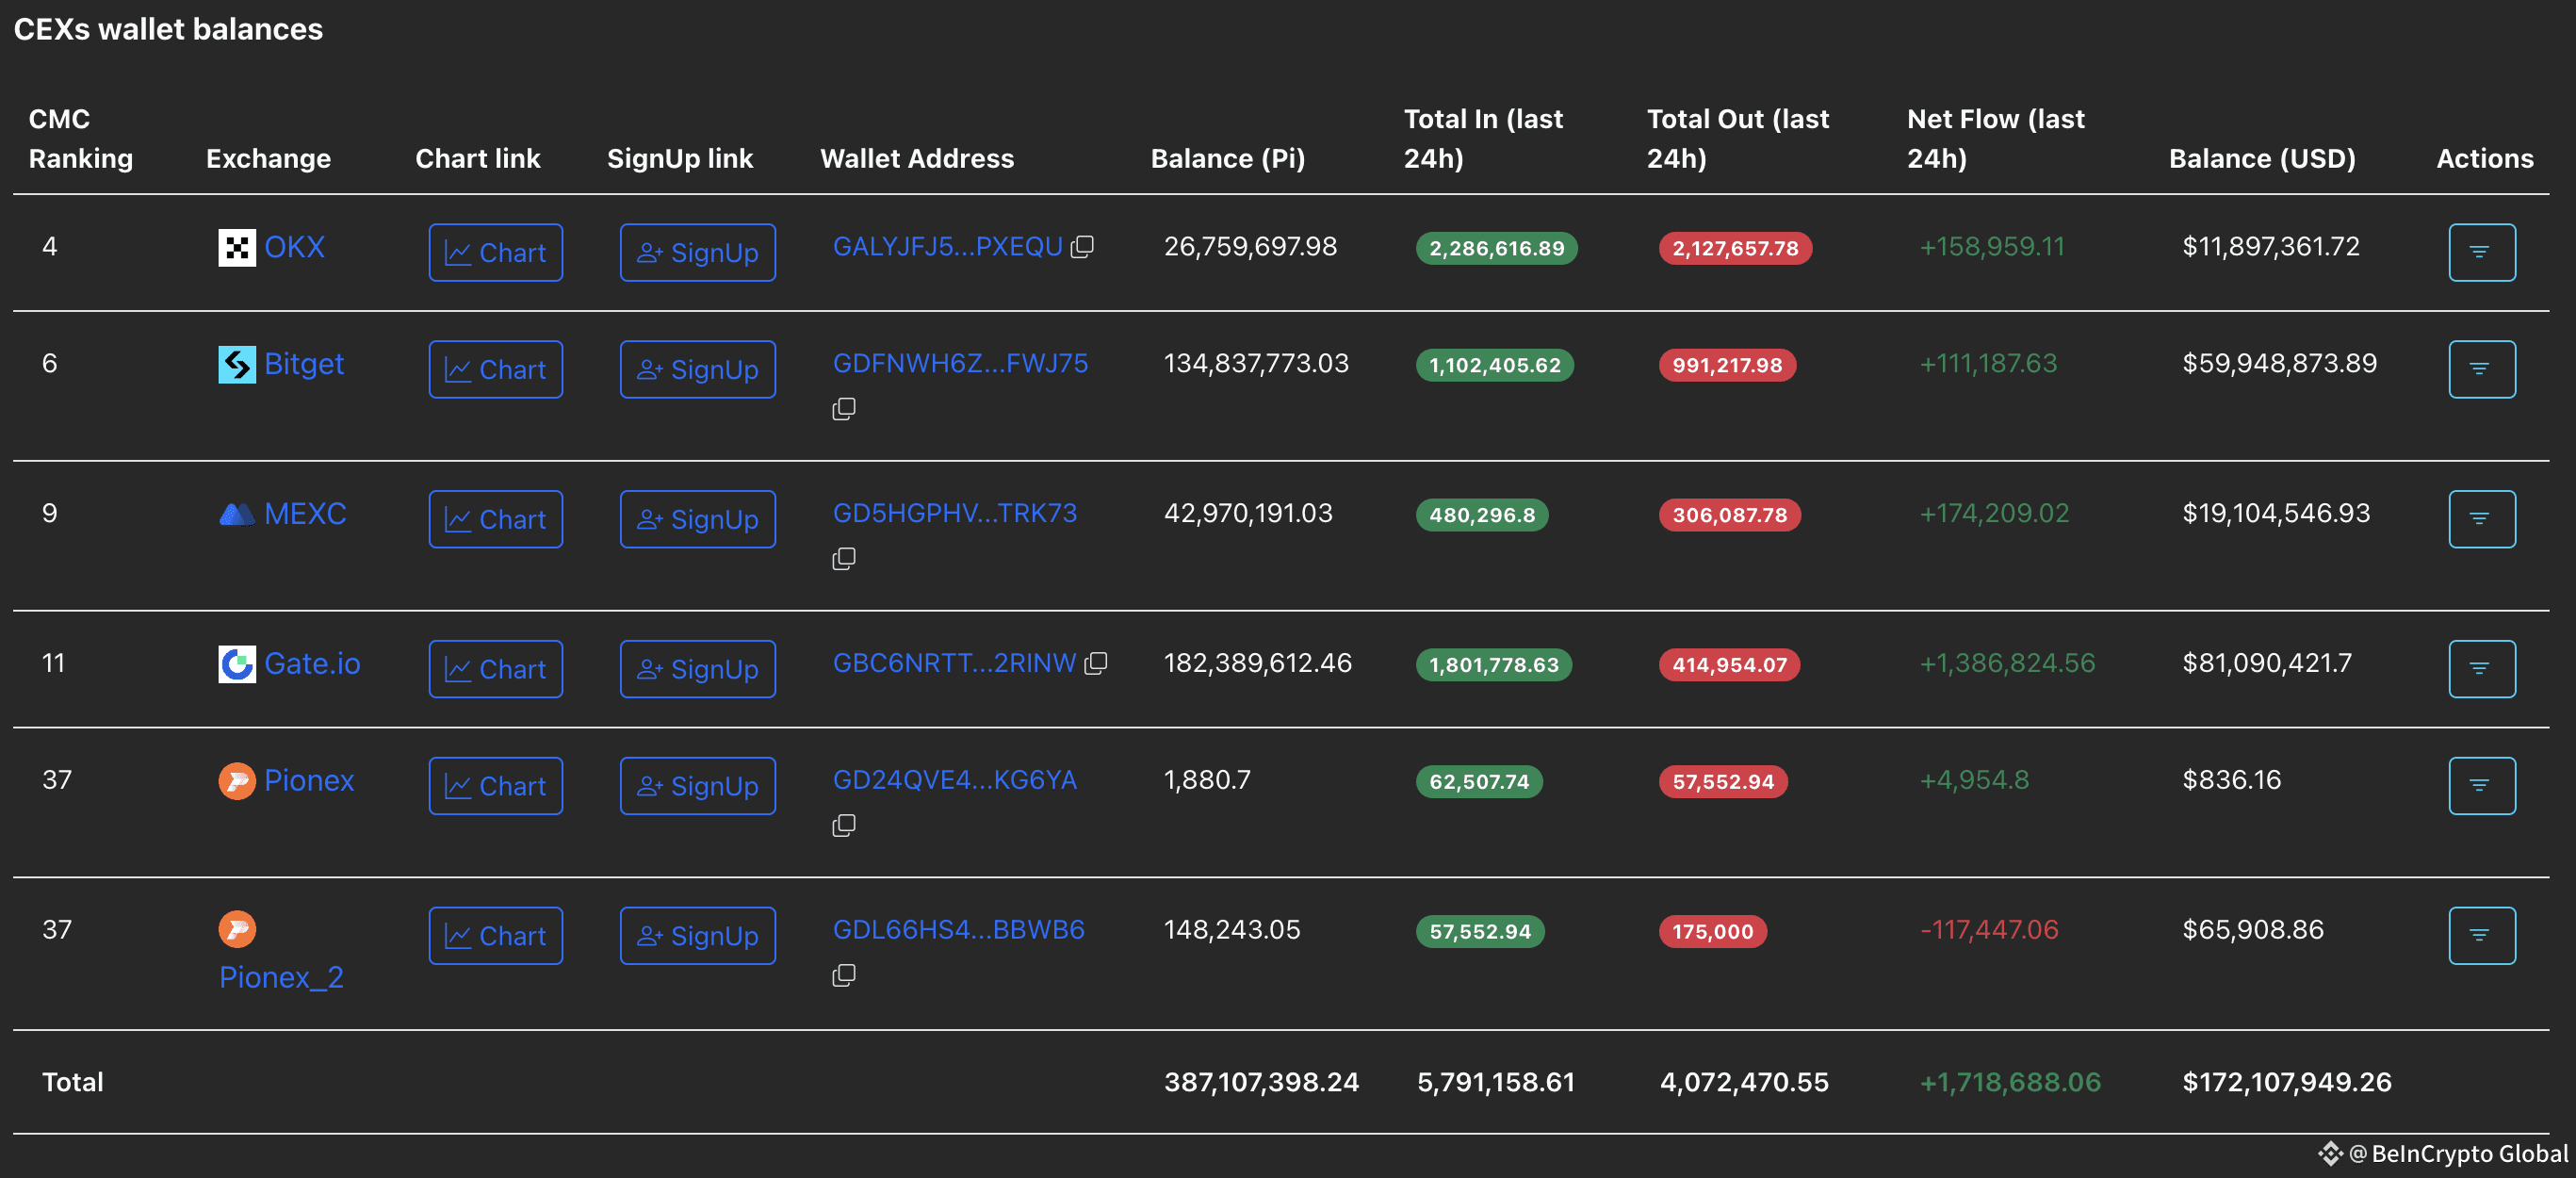2576x1178 pixels.
Task: Click the Balance (Pi) column header
Action: pyautogui.click(x=1228, y=159)
